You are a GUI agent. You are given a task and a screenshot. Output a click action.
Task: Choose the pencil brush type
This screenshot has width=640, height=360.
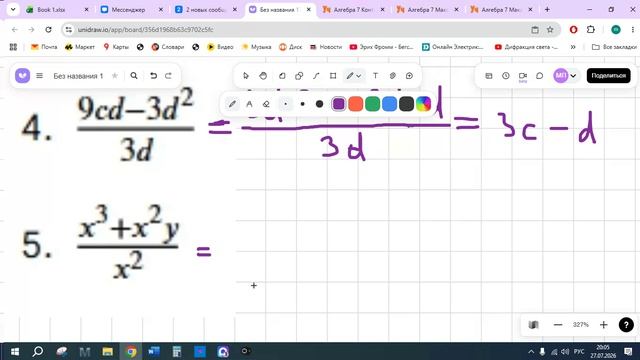click(232, 104)
